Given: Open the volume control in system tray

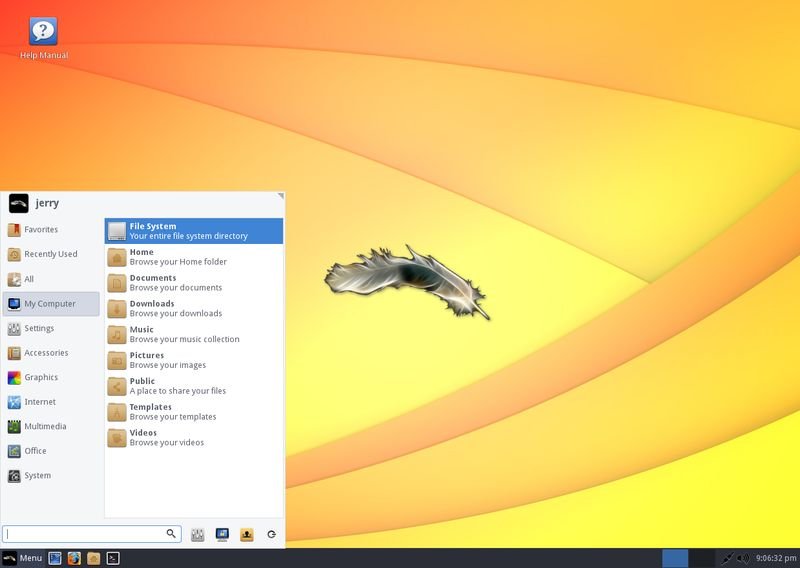Looking at the screenshot, I should [743, 558].
